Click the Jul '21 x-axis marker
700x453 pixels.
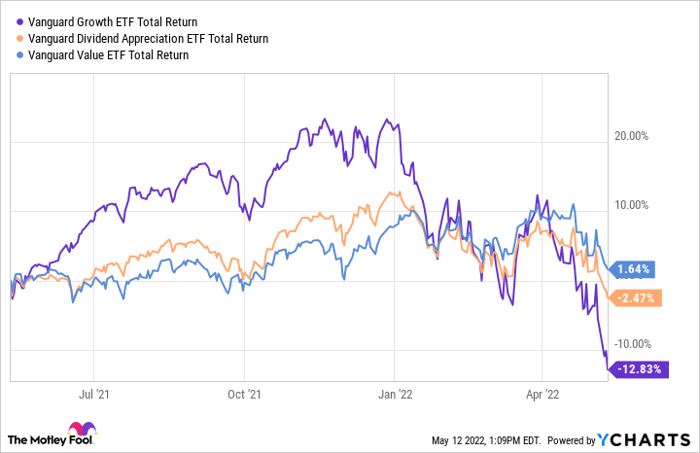point(92,395)
